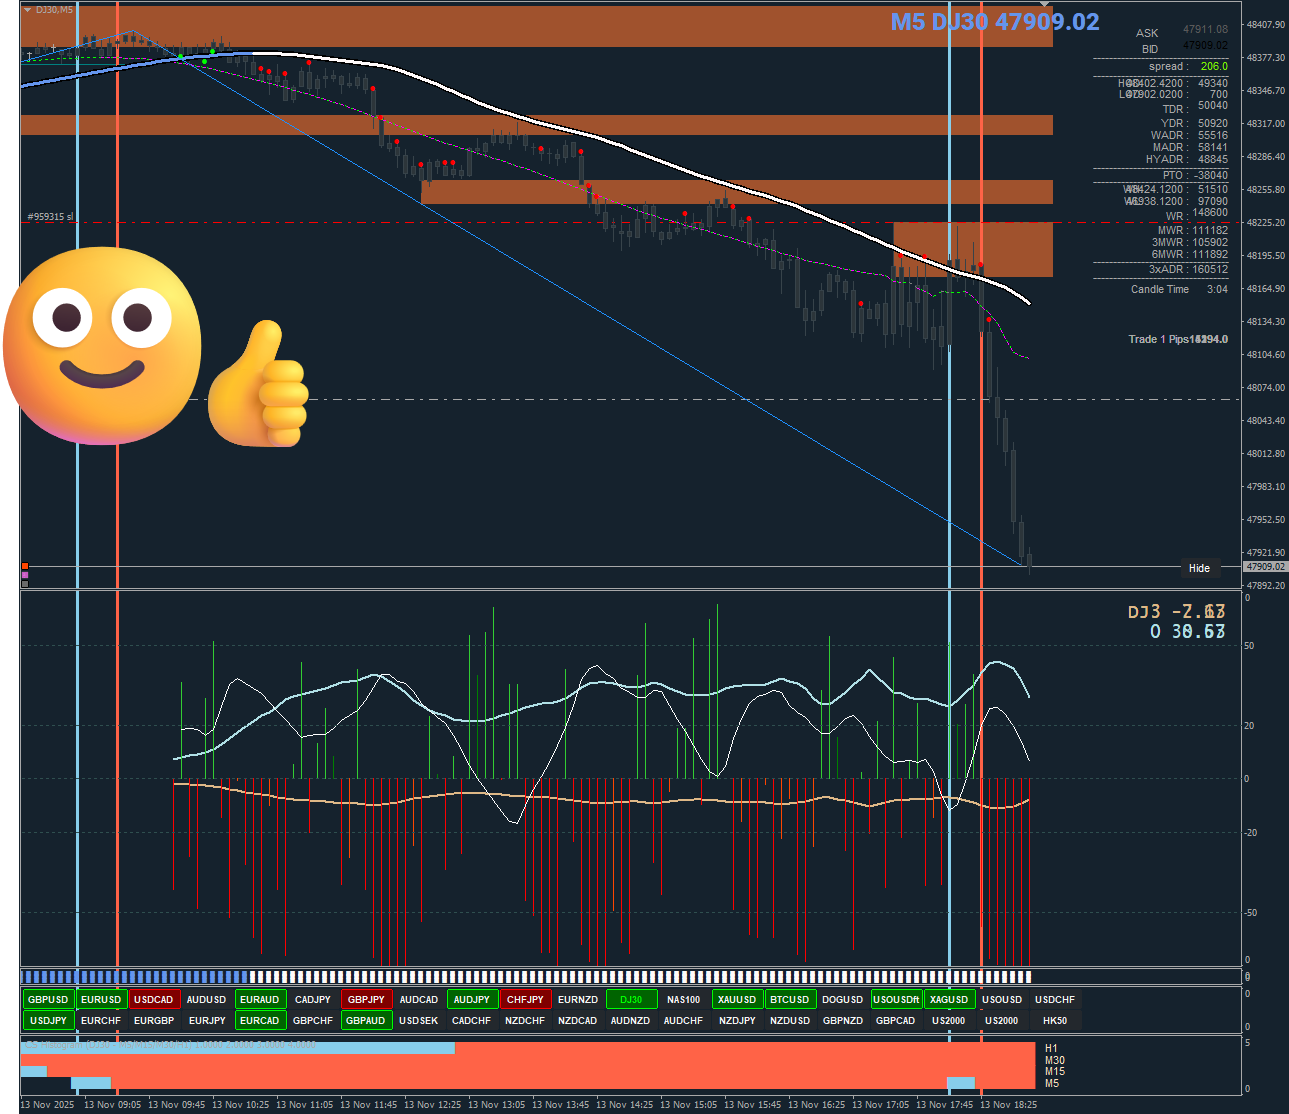Screen dimensions: 1289x1114
Task: Open the XAGUSD silver symbol button
Action: [x=949, y=1000]
